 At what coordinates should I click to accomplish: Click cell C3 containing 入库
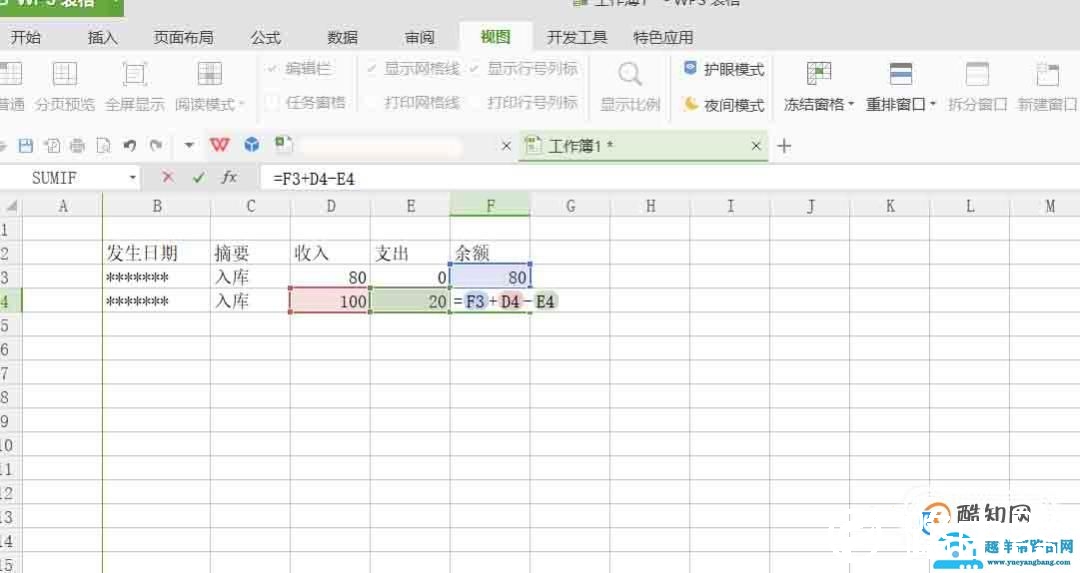(251, 277)
